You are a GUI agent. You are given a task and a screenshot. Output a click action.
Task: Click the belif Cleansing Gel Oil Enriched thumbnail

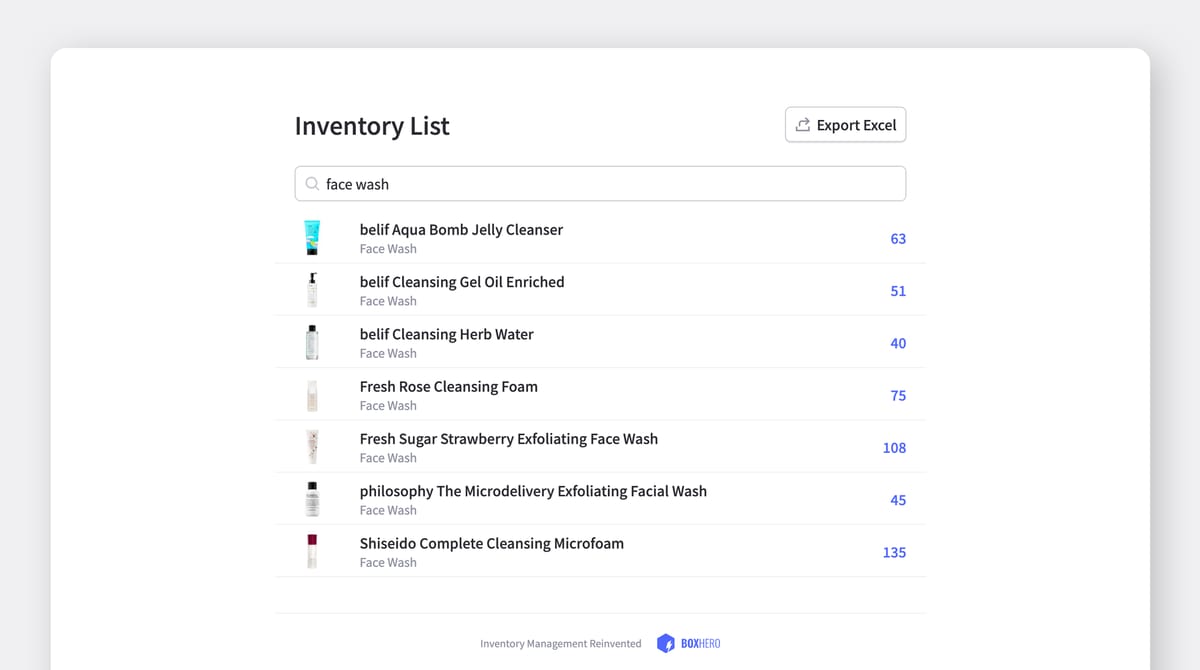pos(311,289)
